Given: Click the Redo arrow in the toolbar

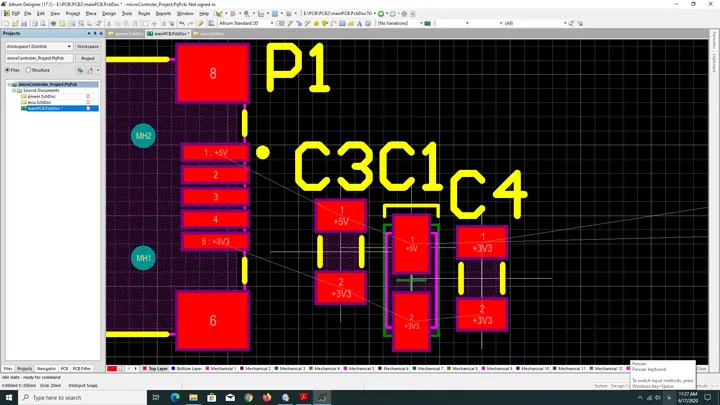Looking at the screenshot, I should click(191, 23).
